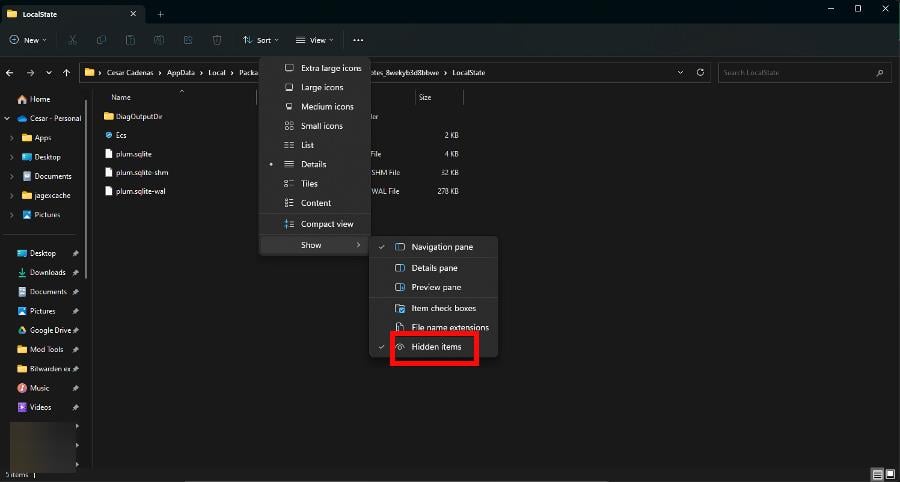Toggle the Hidden items option

click(436, 347)
